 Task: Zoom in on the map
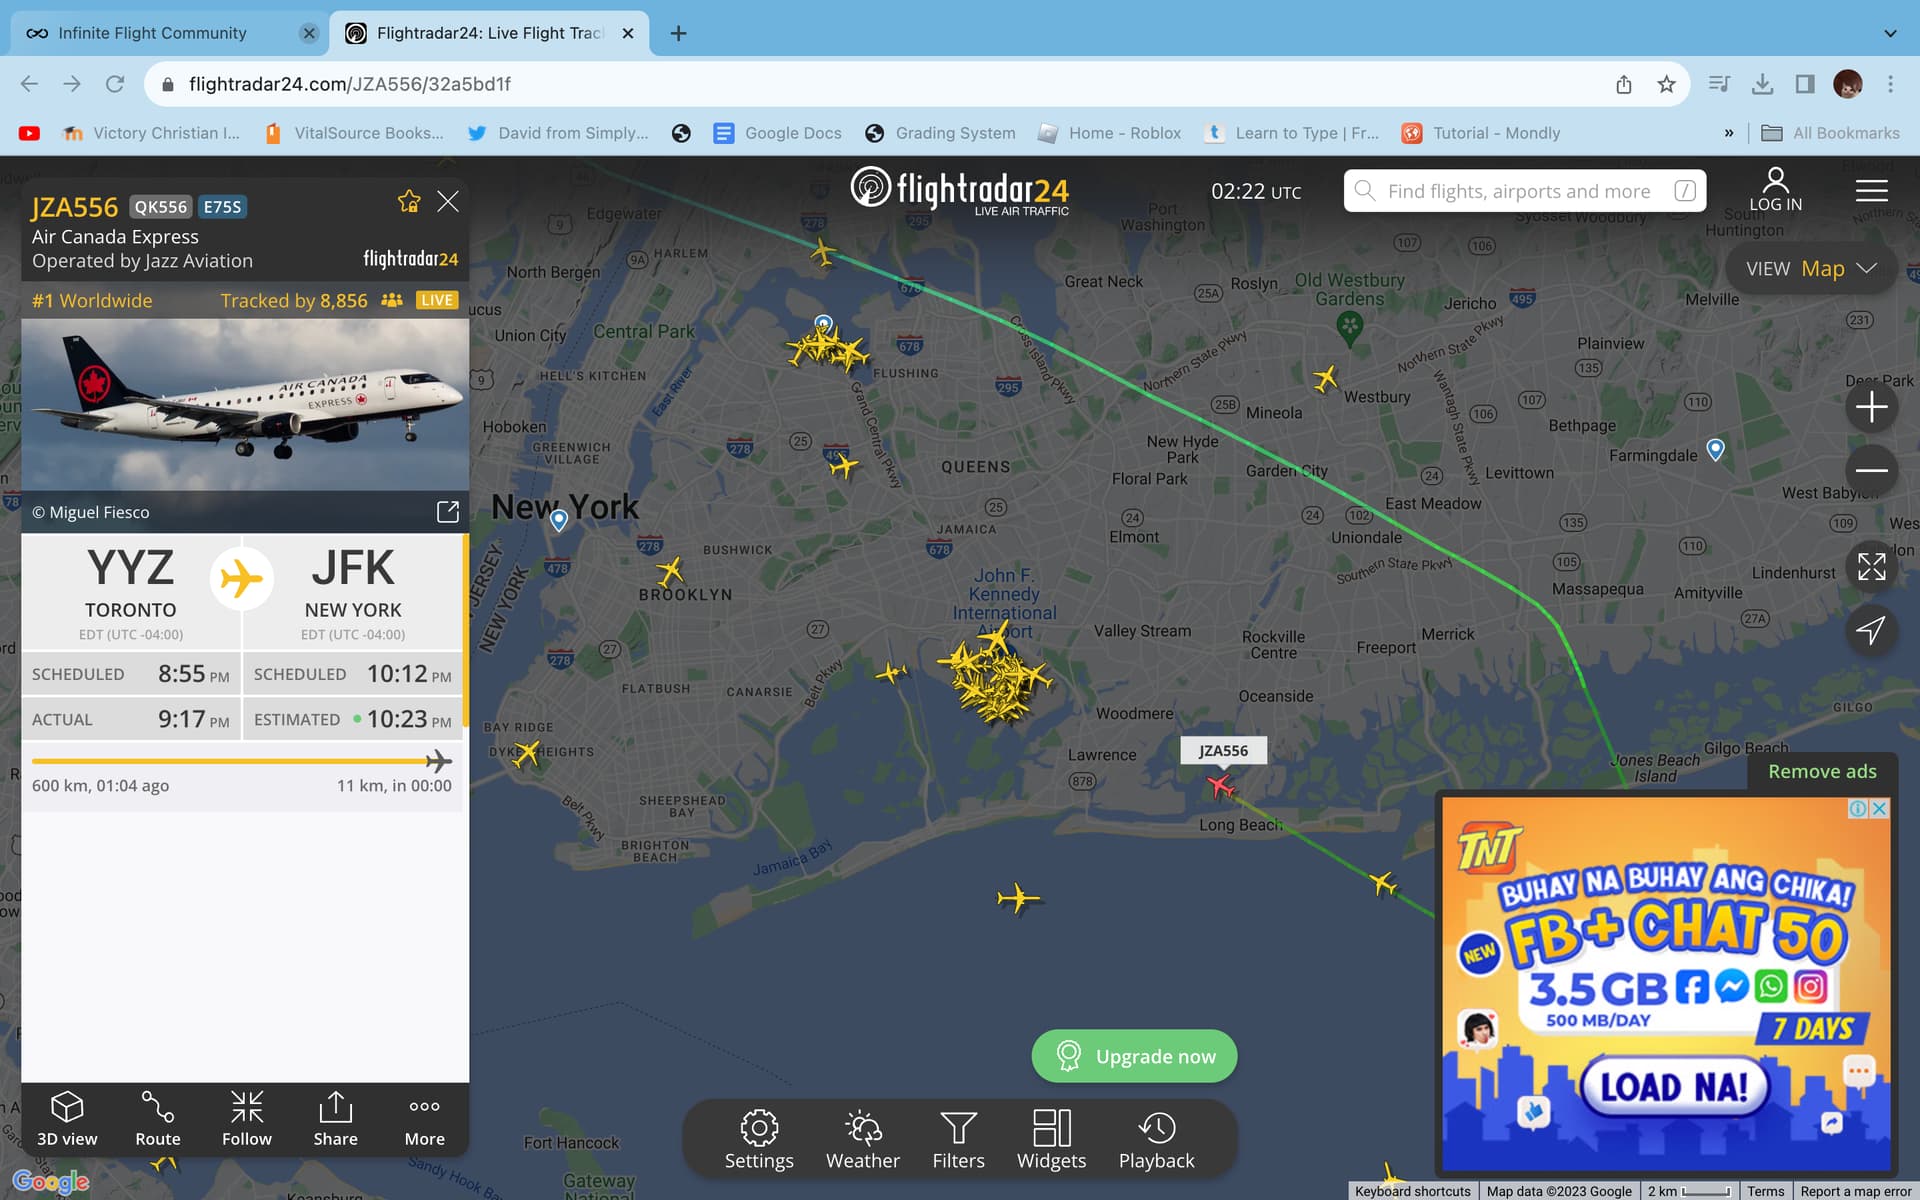tap(1871, 407)
